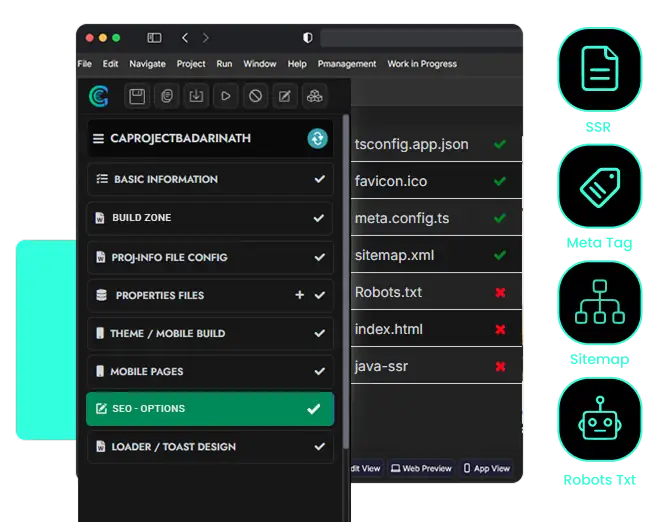
Task: Select the java-ssr row
Action: (x=436, y=366)
